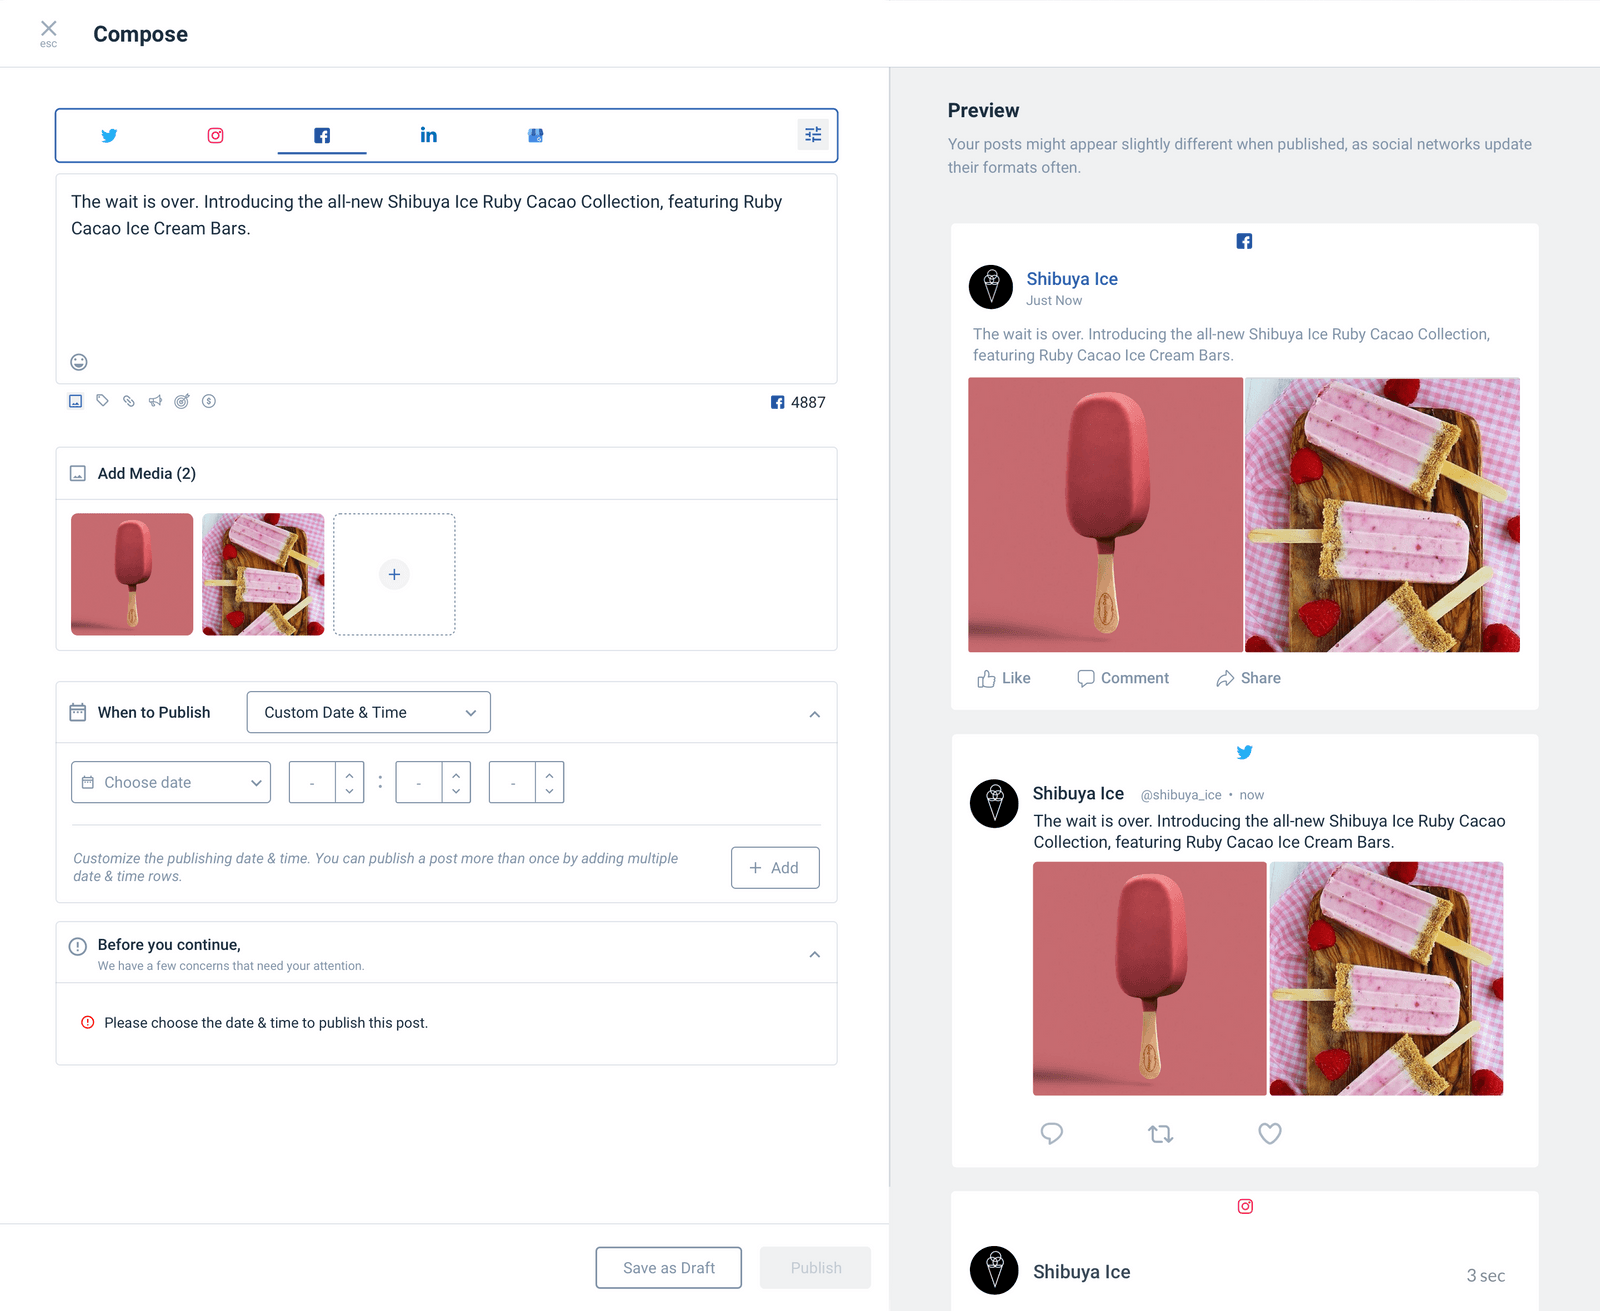
Task: Open the Choose date dropdown
Action: (x=171, y=782)
